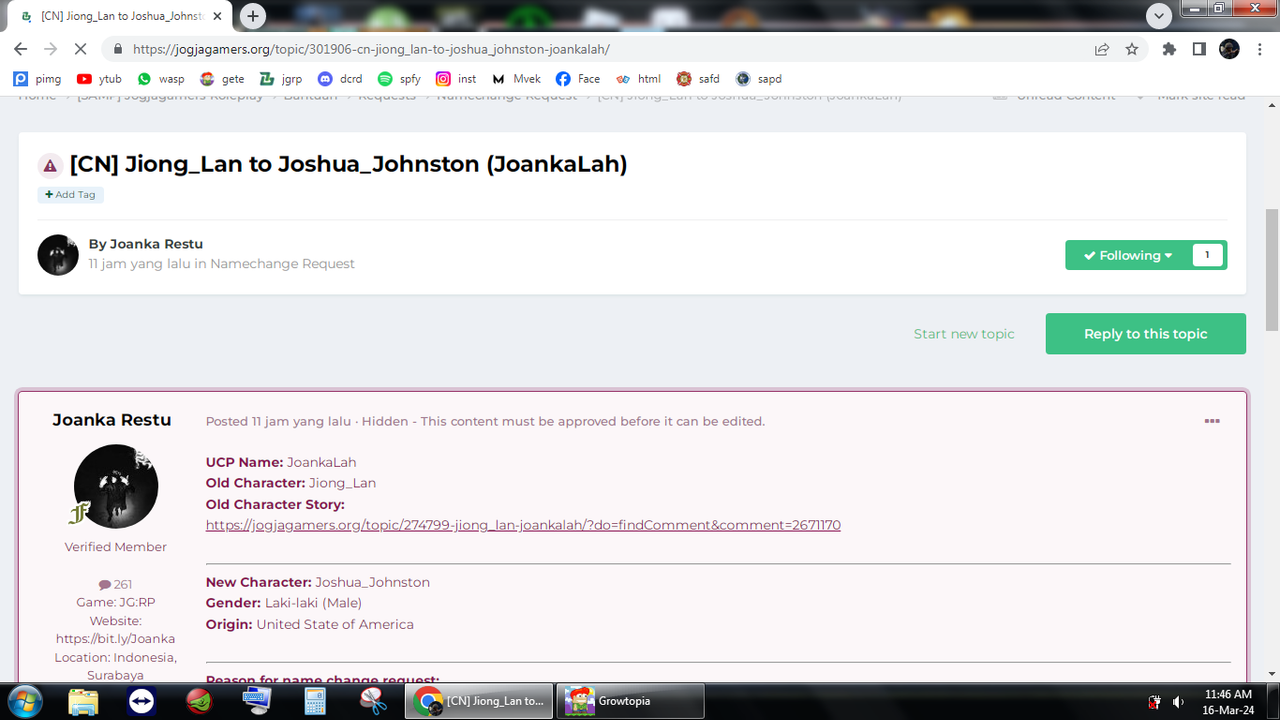Viewport: 1280px width, 720px height.
Task: Open the Chrome profile avatar
Action: point(1229,49)
